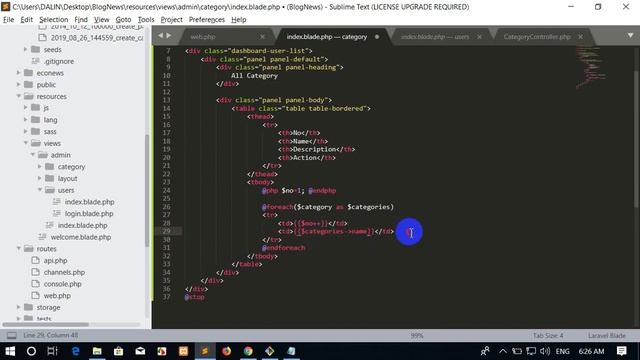Open Google Chrome from taskbar
The image size is (640, 360).
pyautogui.click(x=248, y=351)
